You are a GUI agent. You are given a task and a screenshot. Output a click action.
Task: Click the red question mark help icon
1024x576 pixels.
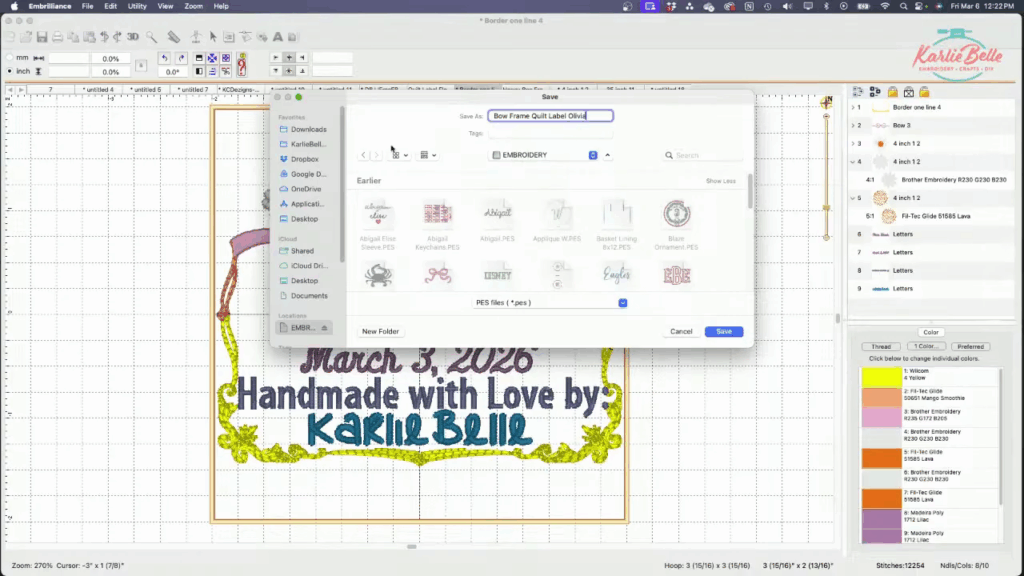[242, 65]
